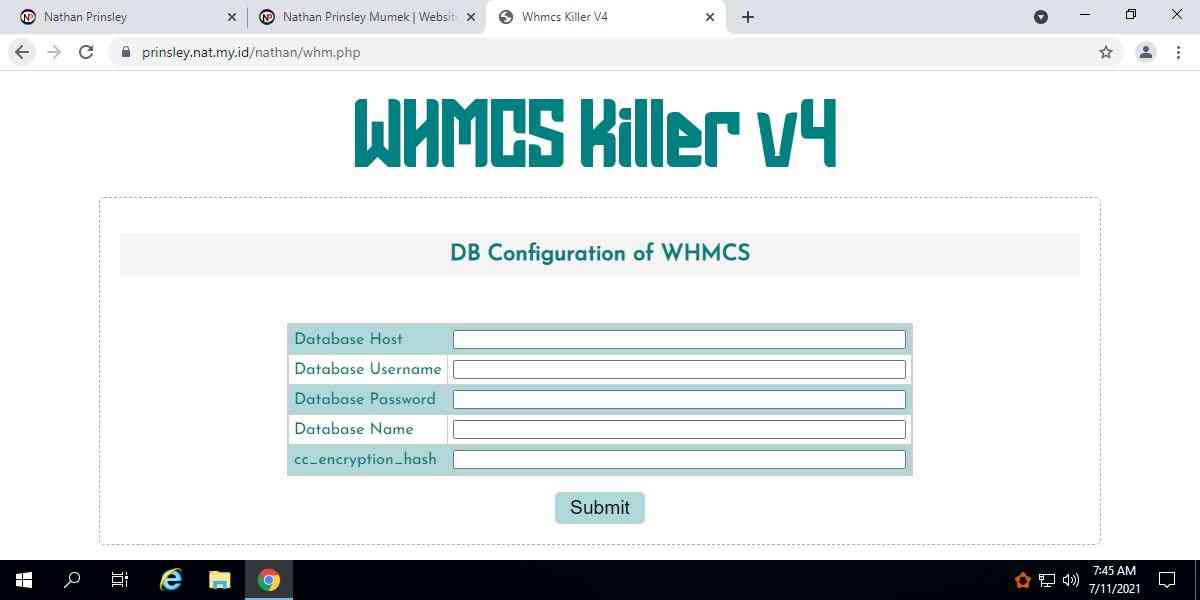Expand the tab search dropdown
The width and height of the screenshot is (1200, 600).
[x=1041, y=17]
